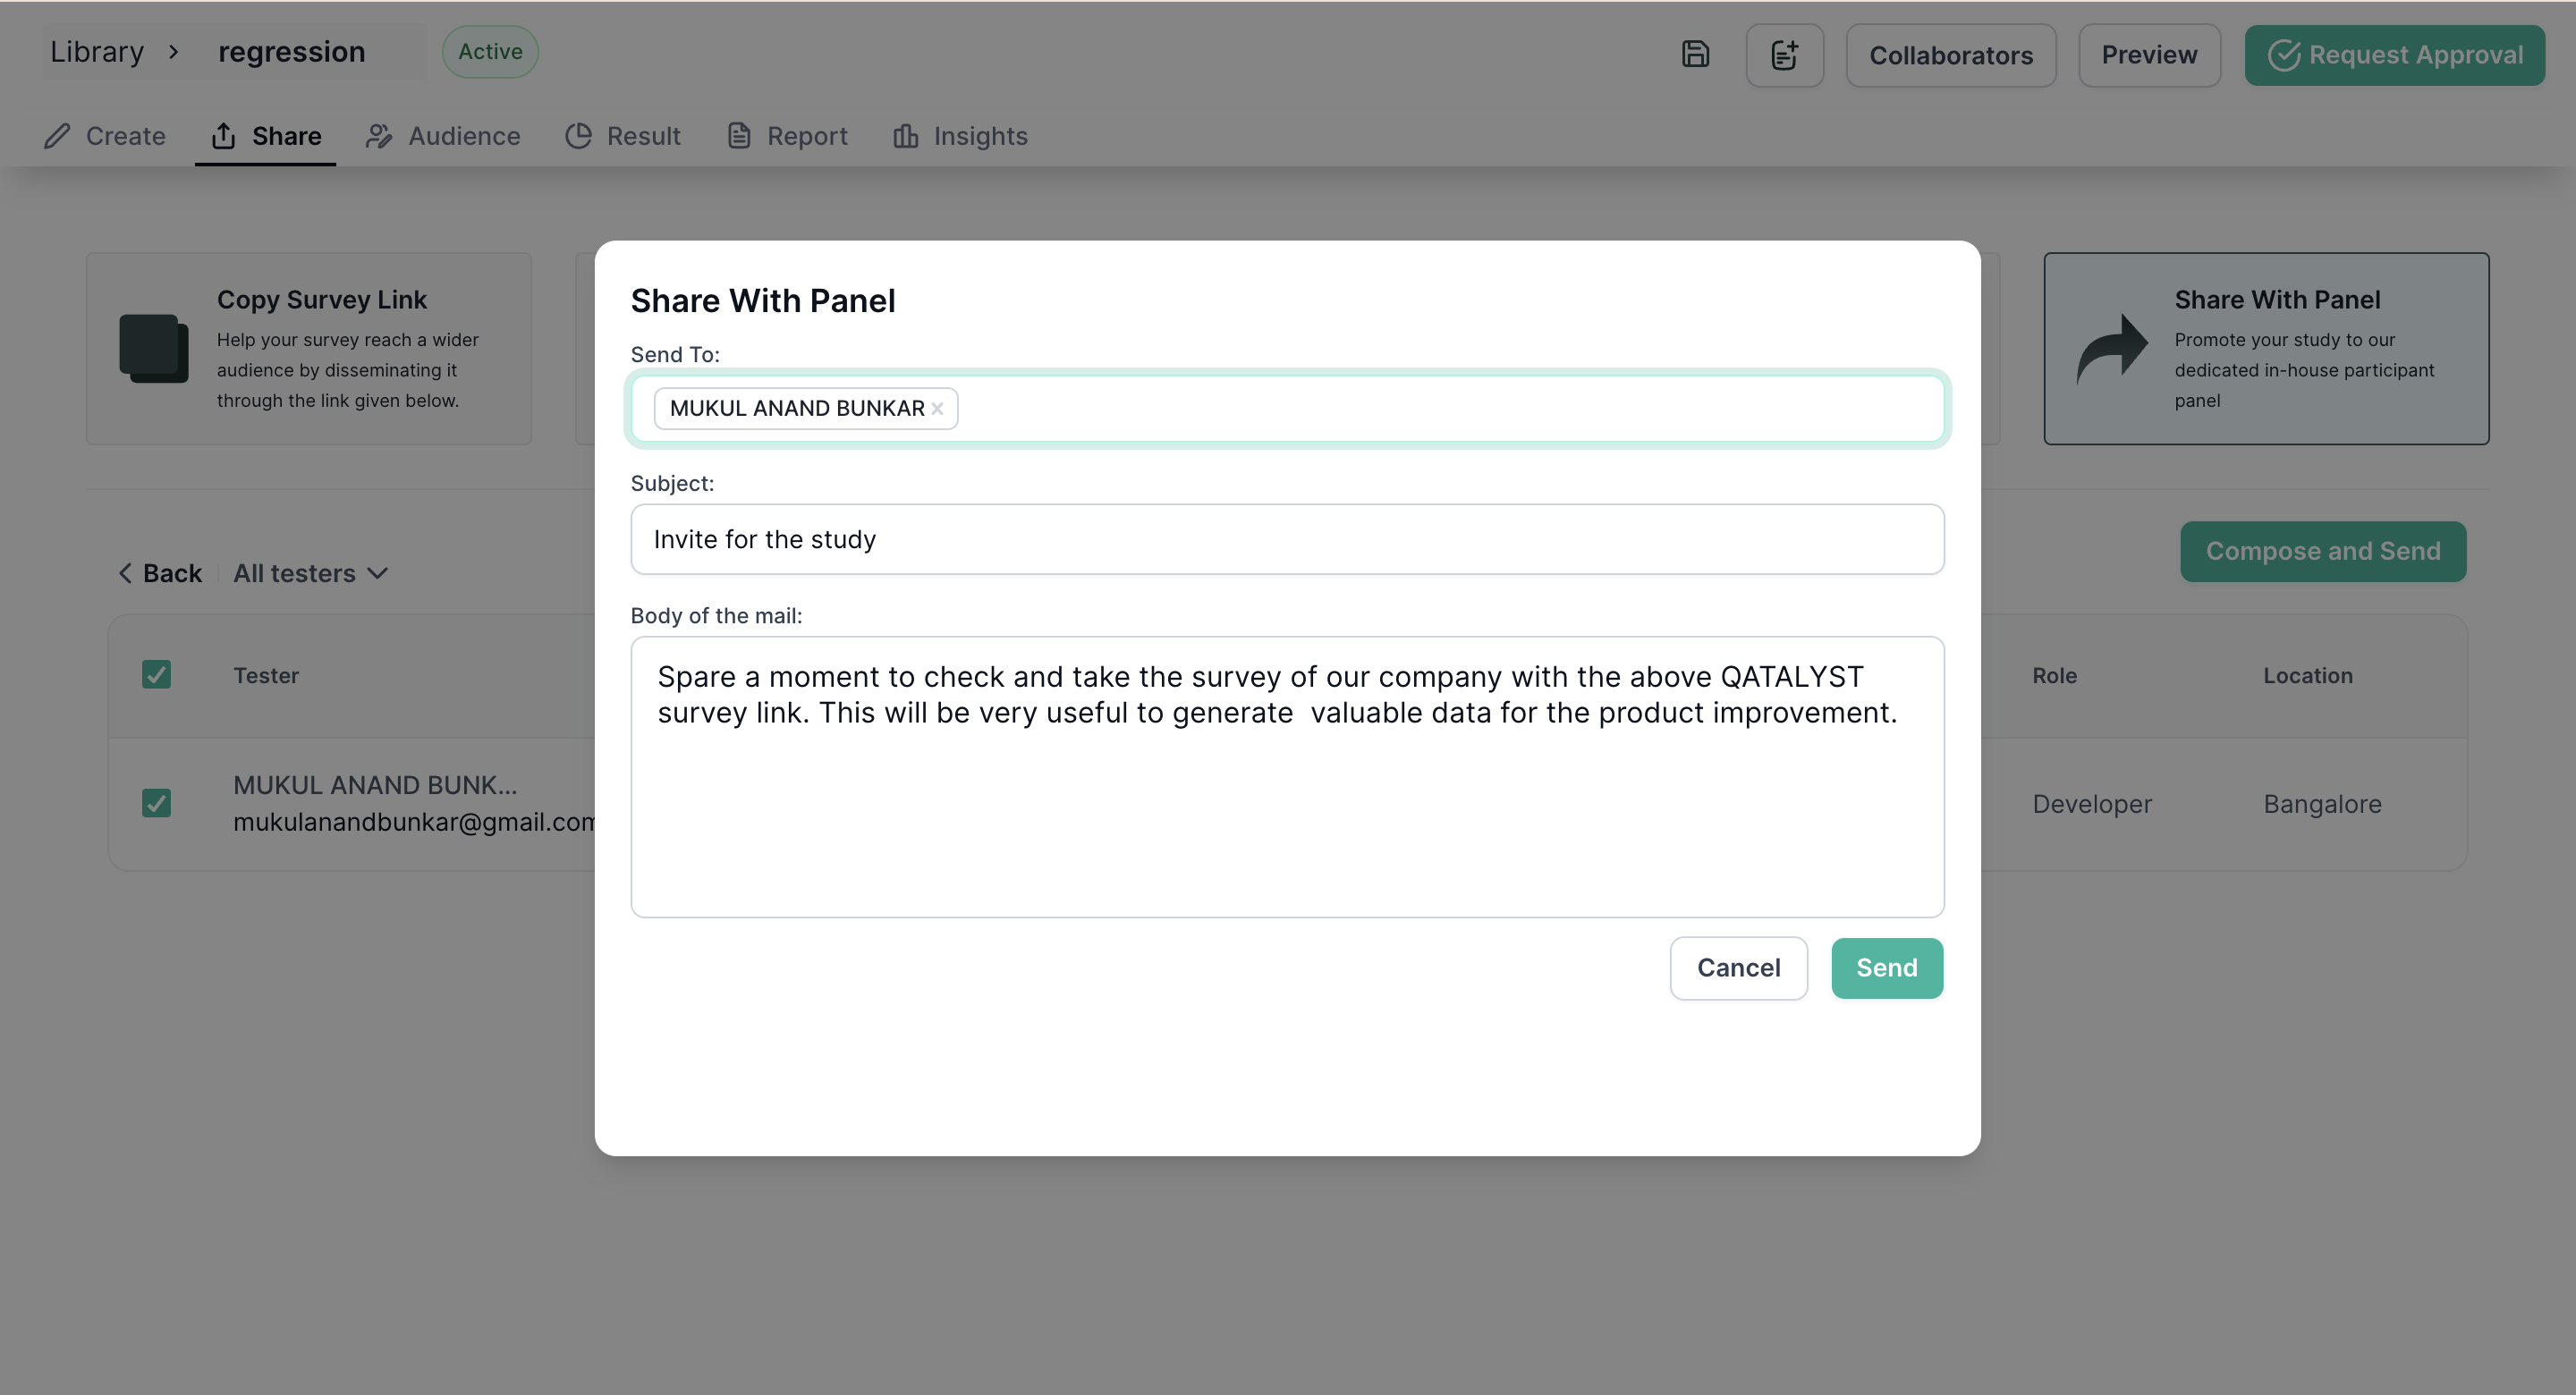
Task: Remove MUKUL ANAND BUNKAR recipient tag
Action: coord(937,408)
